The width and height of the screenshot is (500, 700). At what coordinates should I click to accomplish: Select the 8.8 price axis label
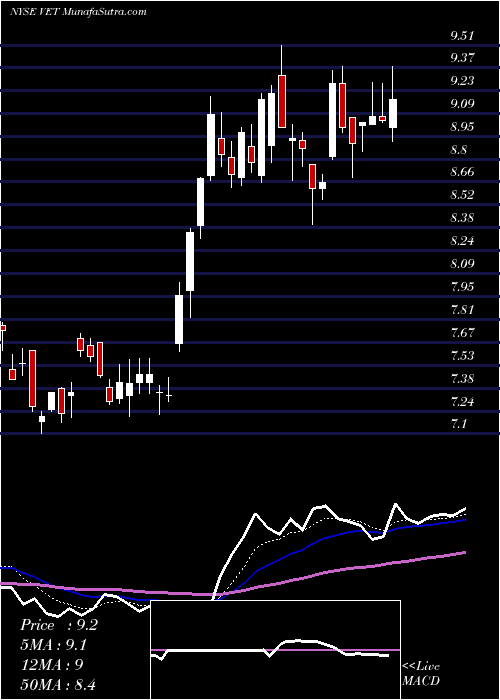pos(459,150)
